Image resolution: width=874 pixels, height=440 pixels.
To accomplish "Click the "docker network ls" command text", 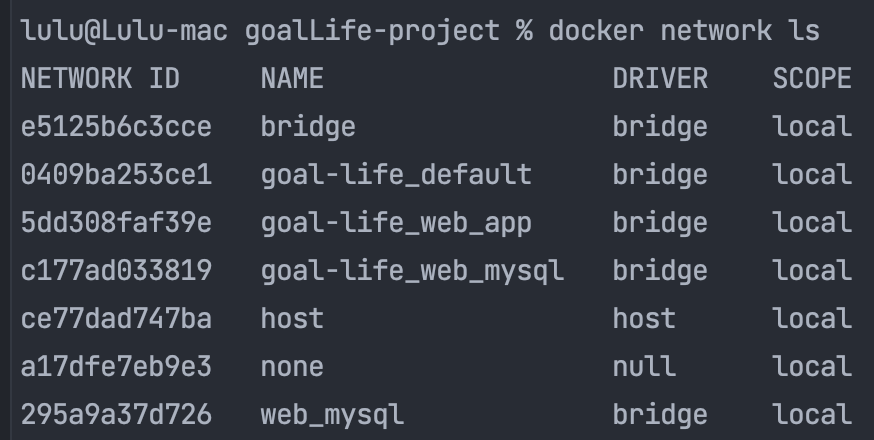I will (x=684, y=30).
